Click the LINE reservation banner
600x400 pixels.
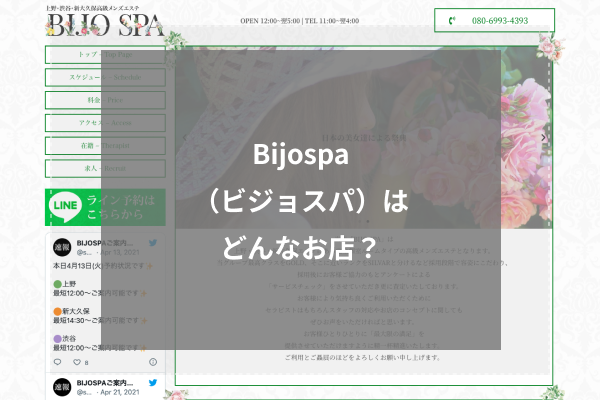[x=105, y=207]
